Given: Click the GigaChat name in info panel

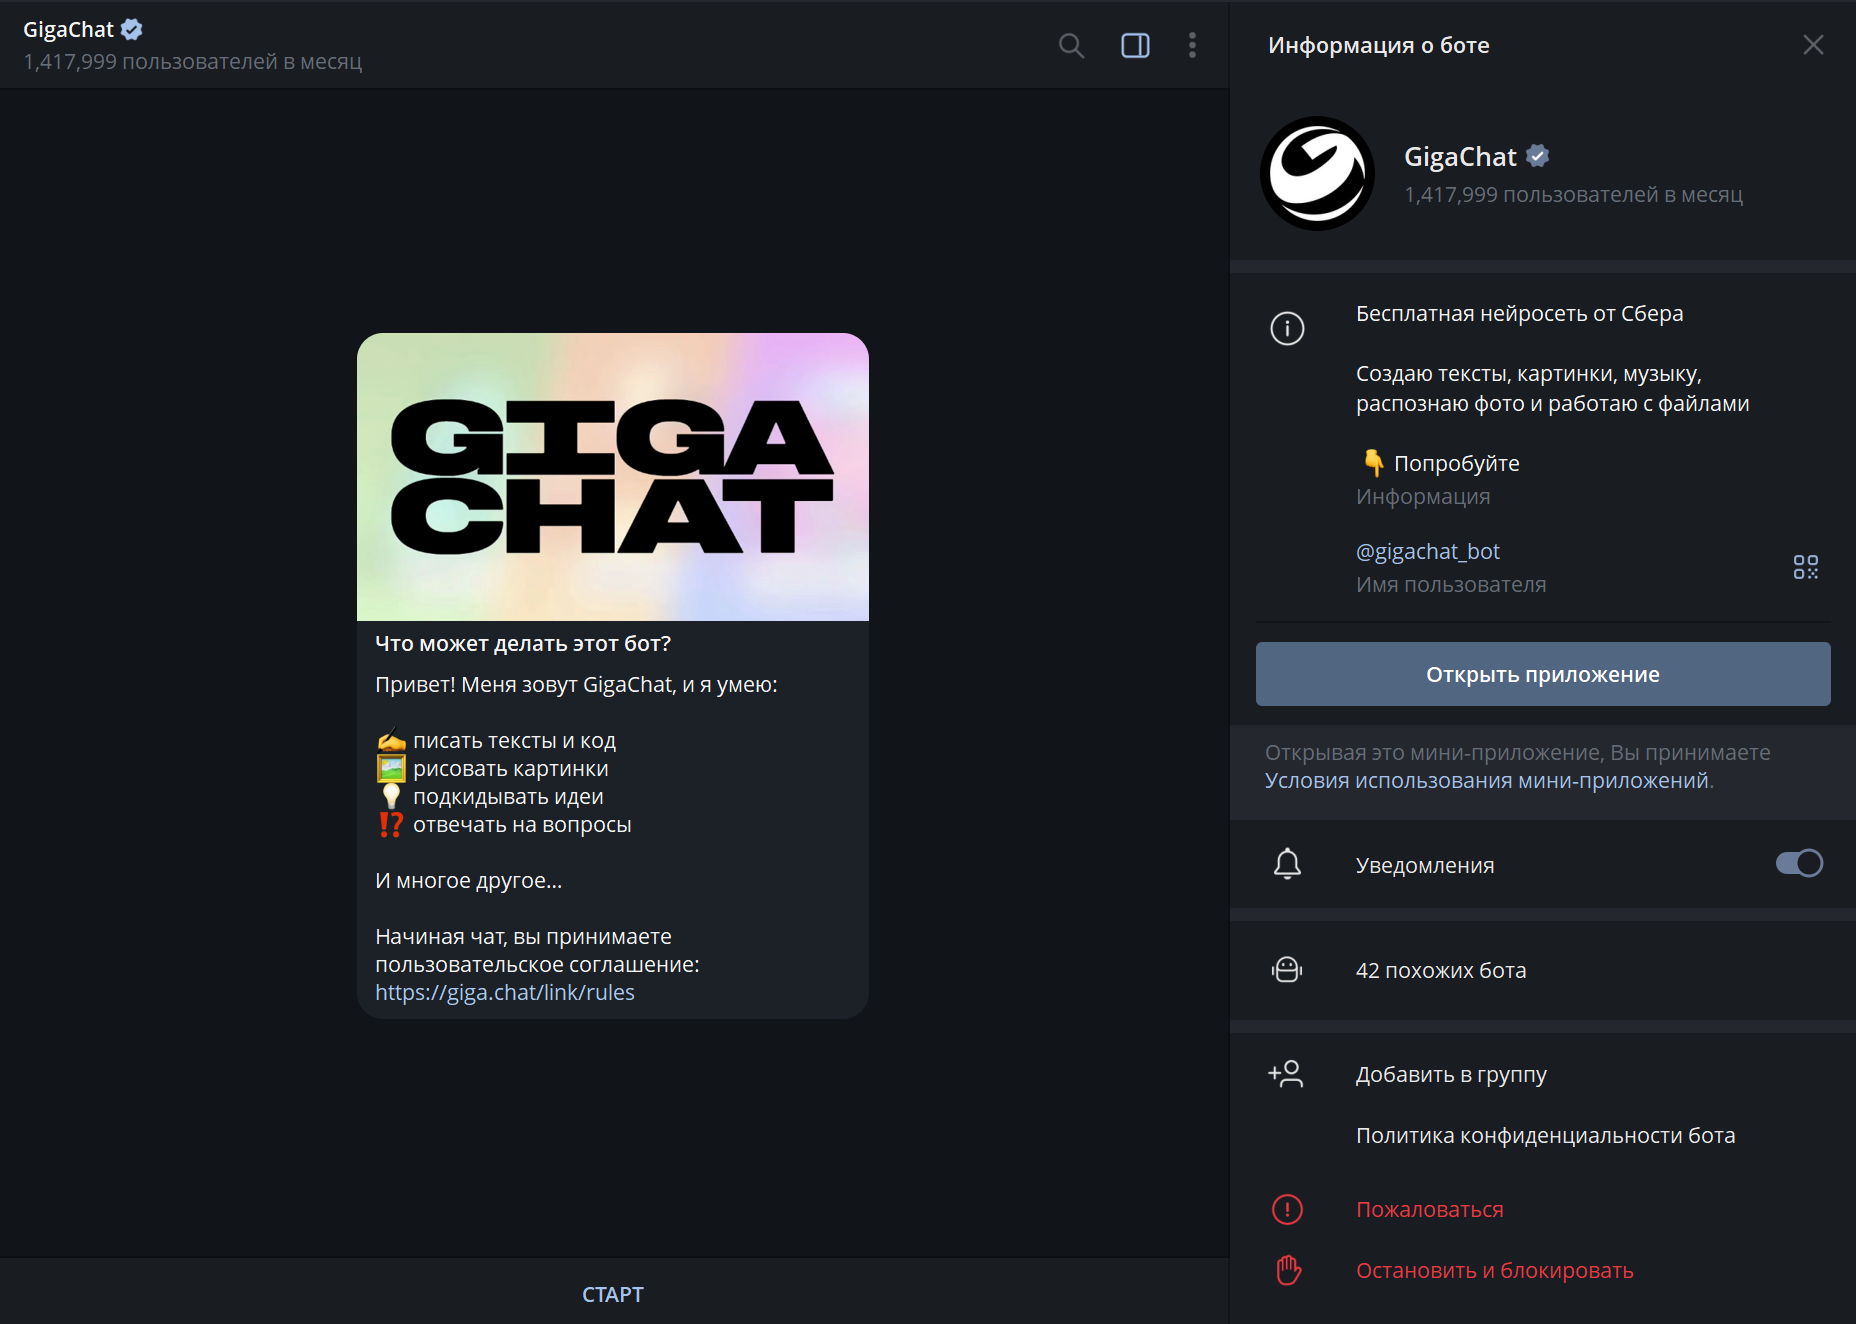Looking at the screenshot, I should pyautogui.click(x=1460, y=157).
